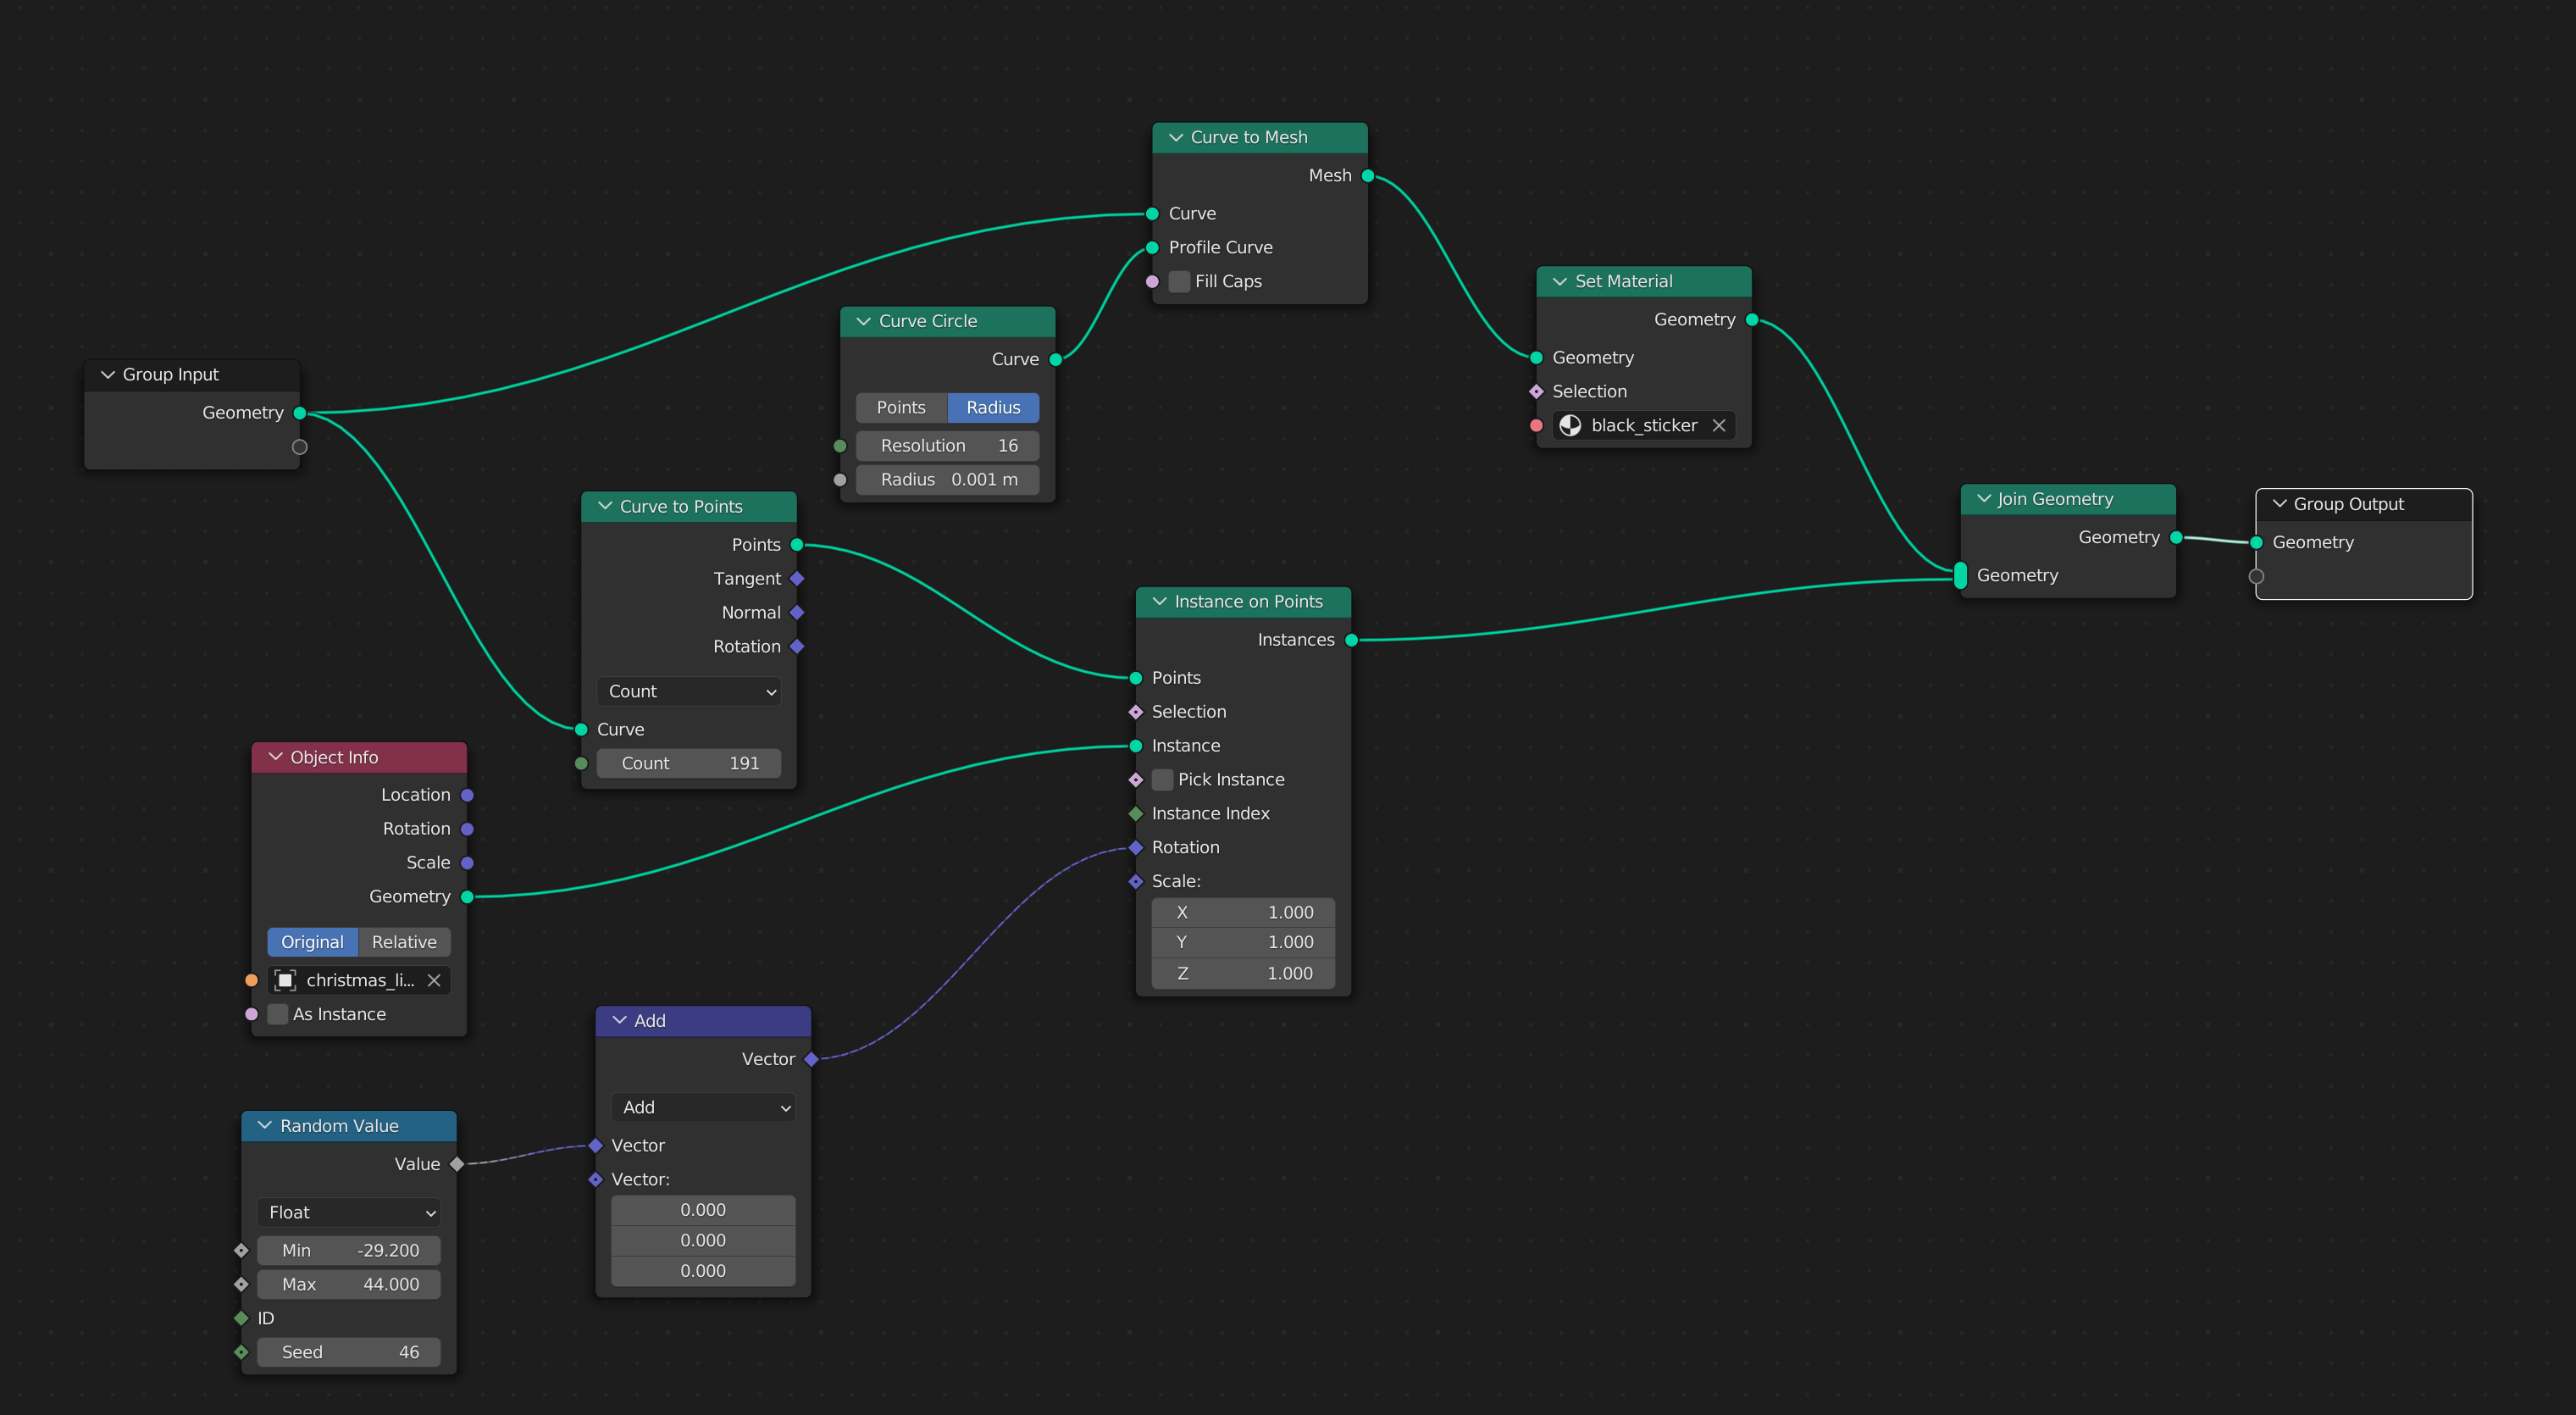This screenshot has width=2576, height=1415.
Task: Collapse the Join Geometry node
Action: (x=1984, y=499)
